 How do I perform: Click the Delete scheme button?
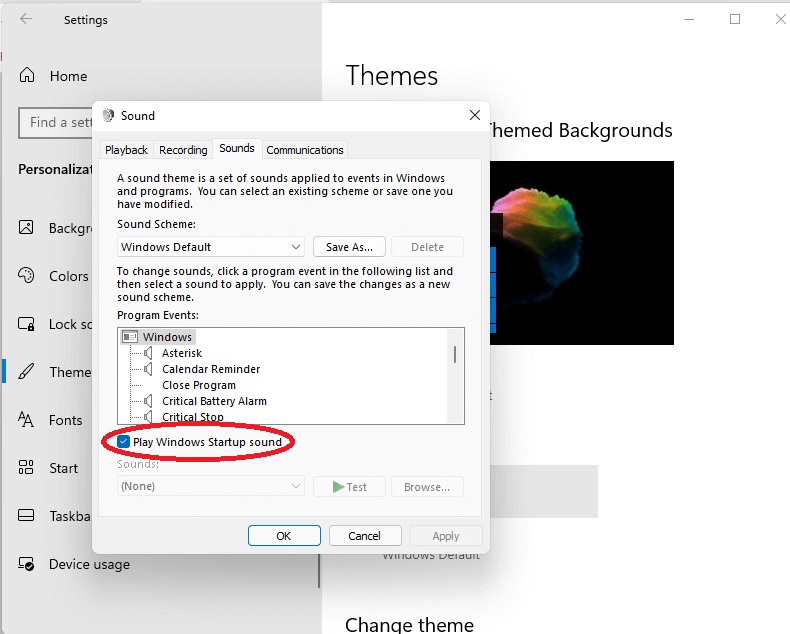pyautogui.click(x=427, y=247)
